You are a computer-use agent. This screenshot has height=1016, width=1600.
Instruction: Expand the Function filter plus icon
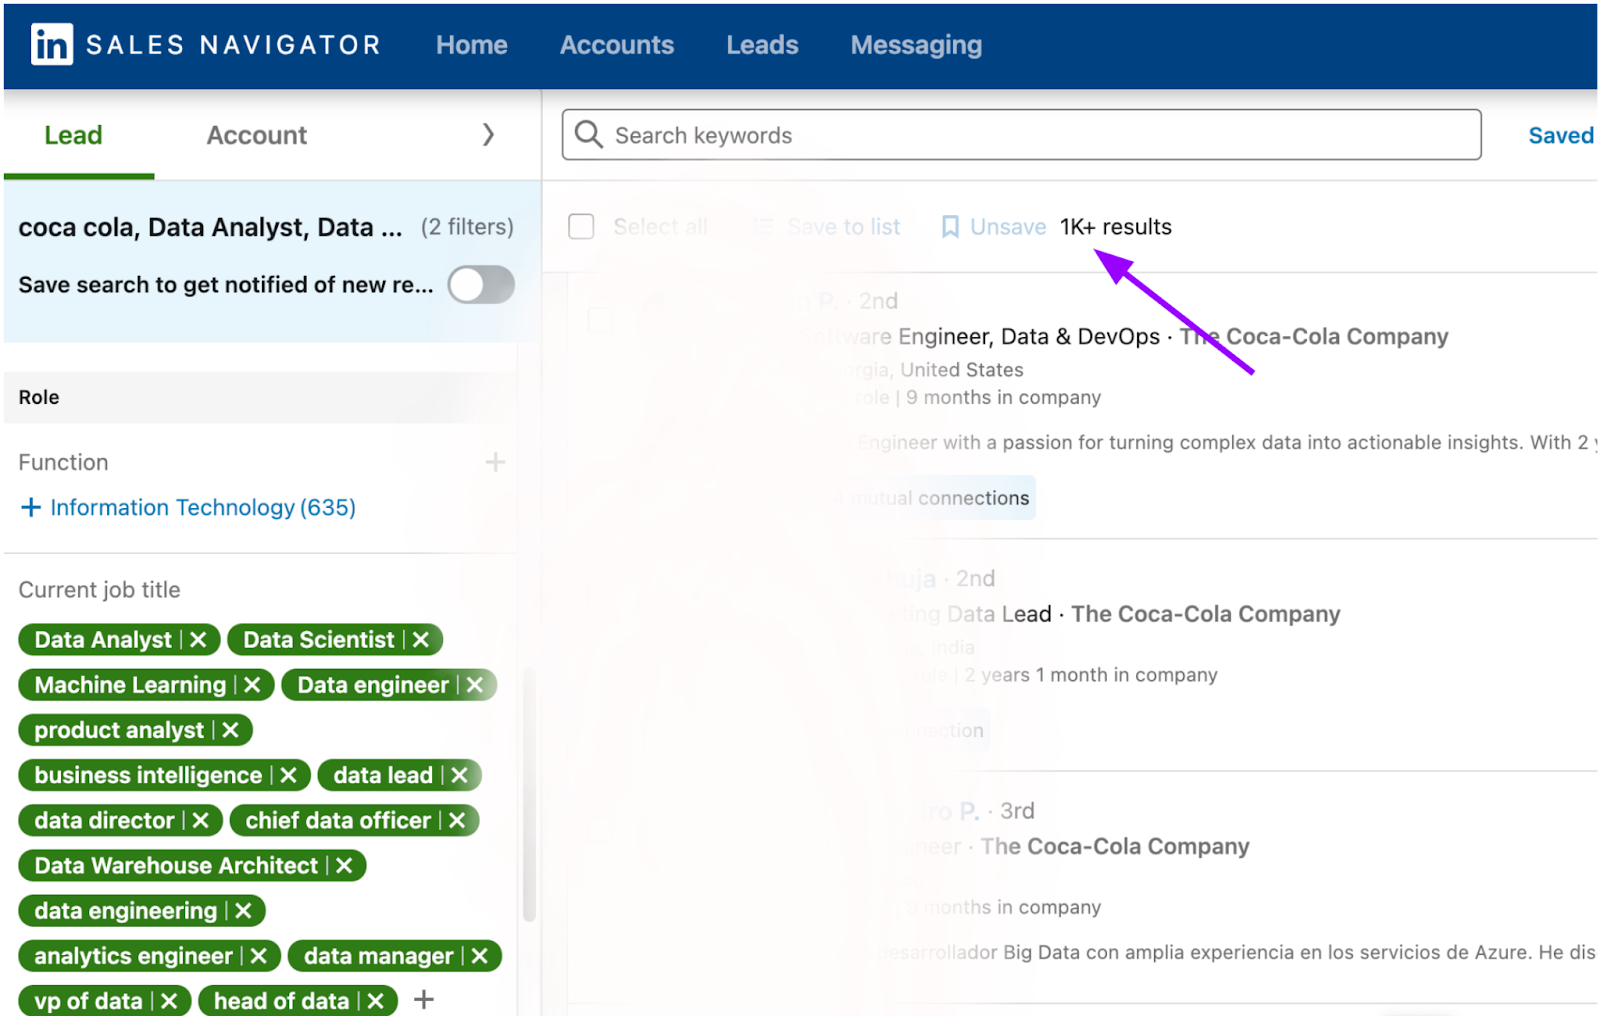pos(495,462)
